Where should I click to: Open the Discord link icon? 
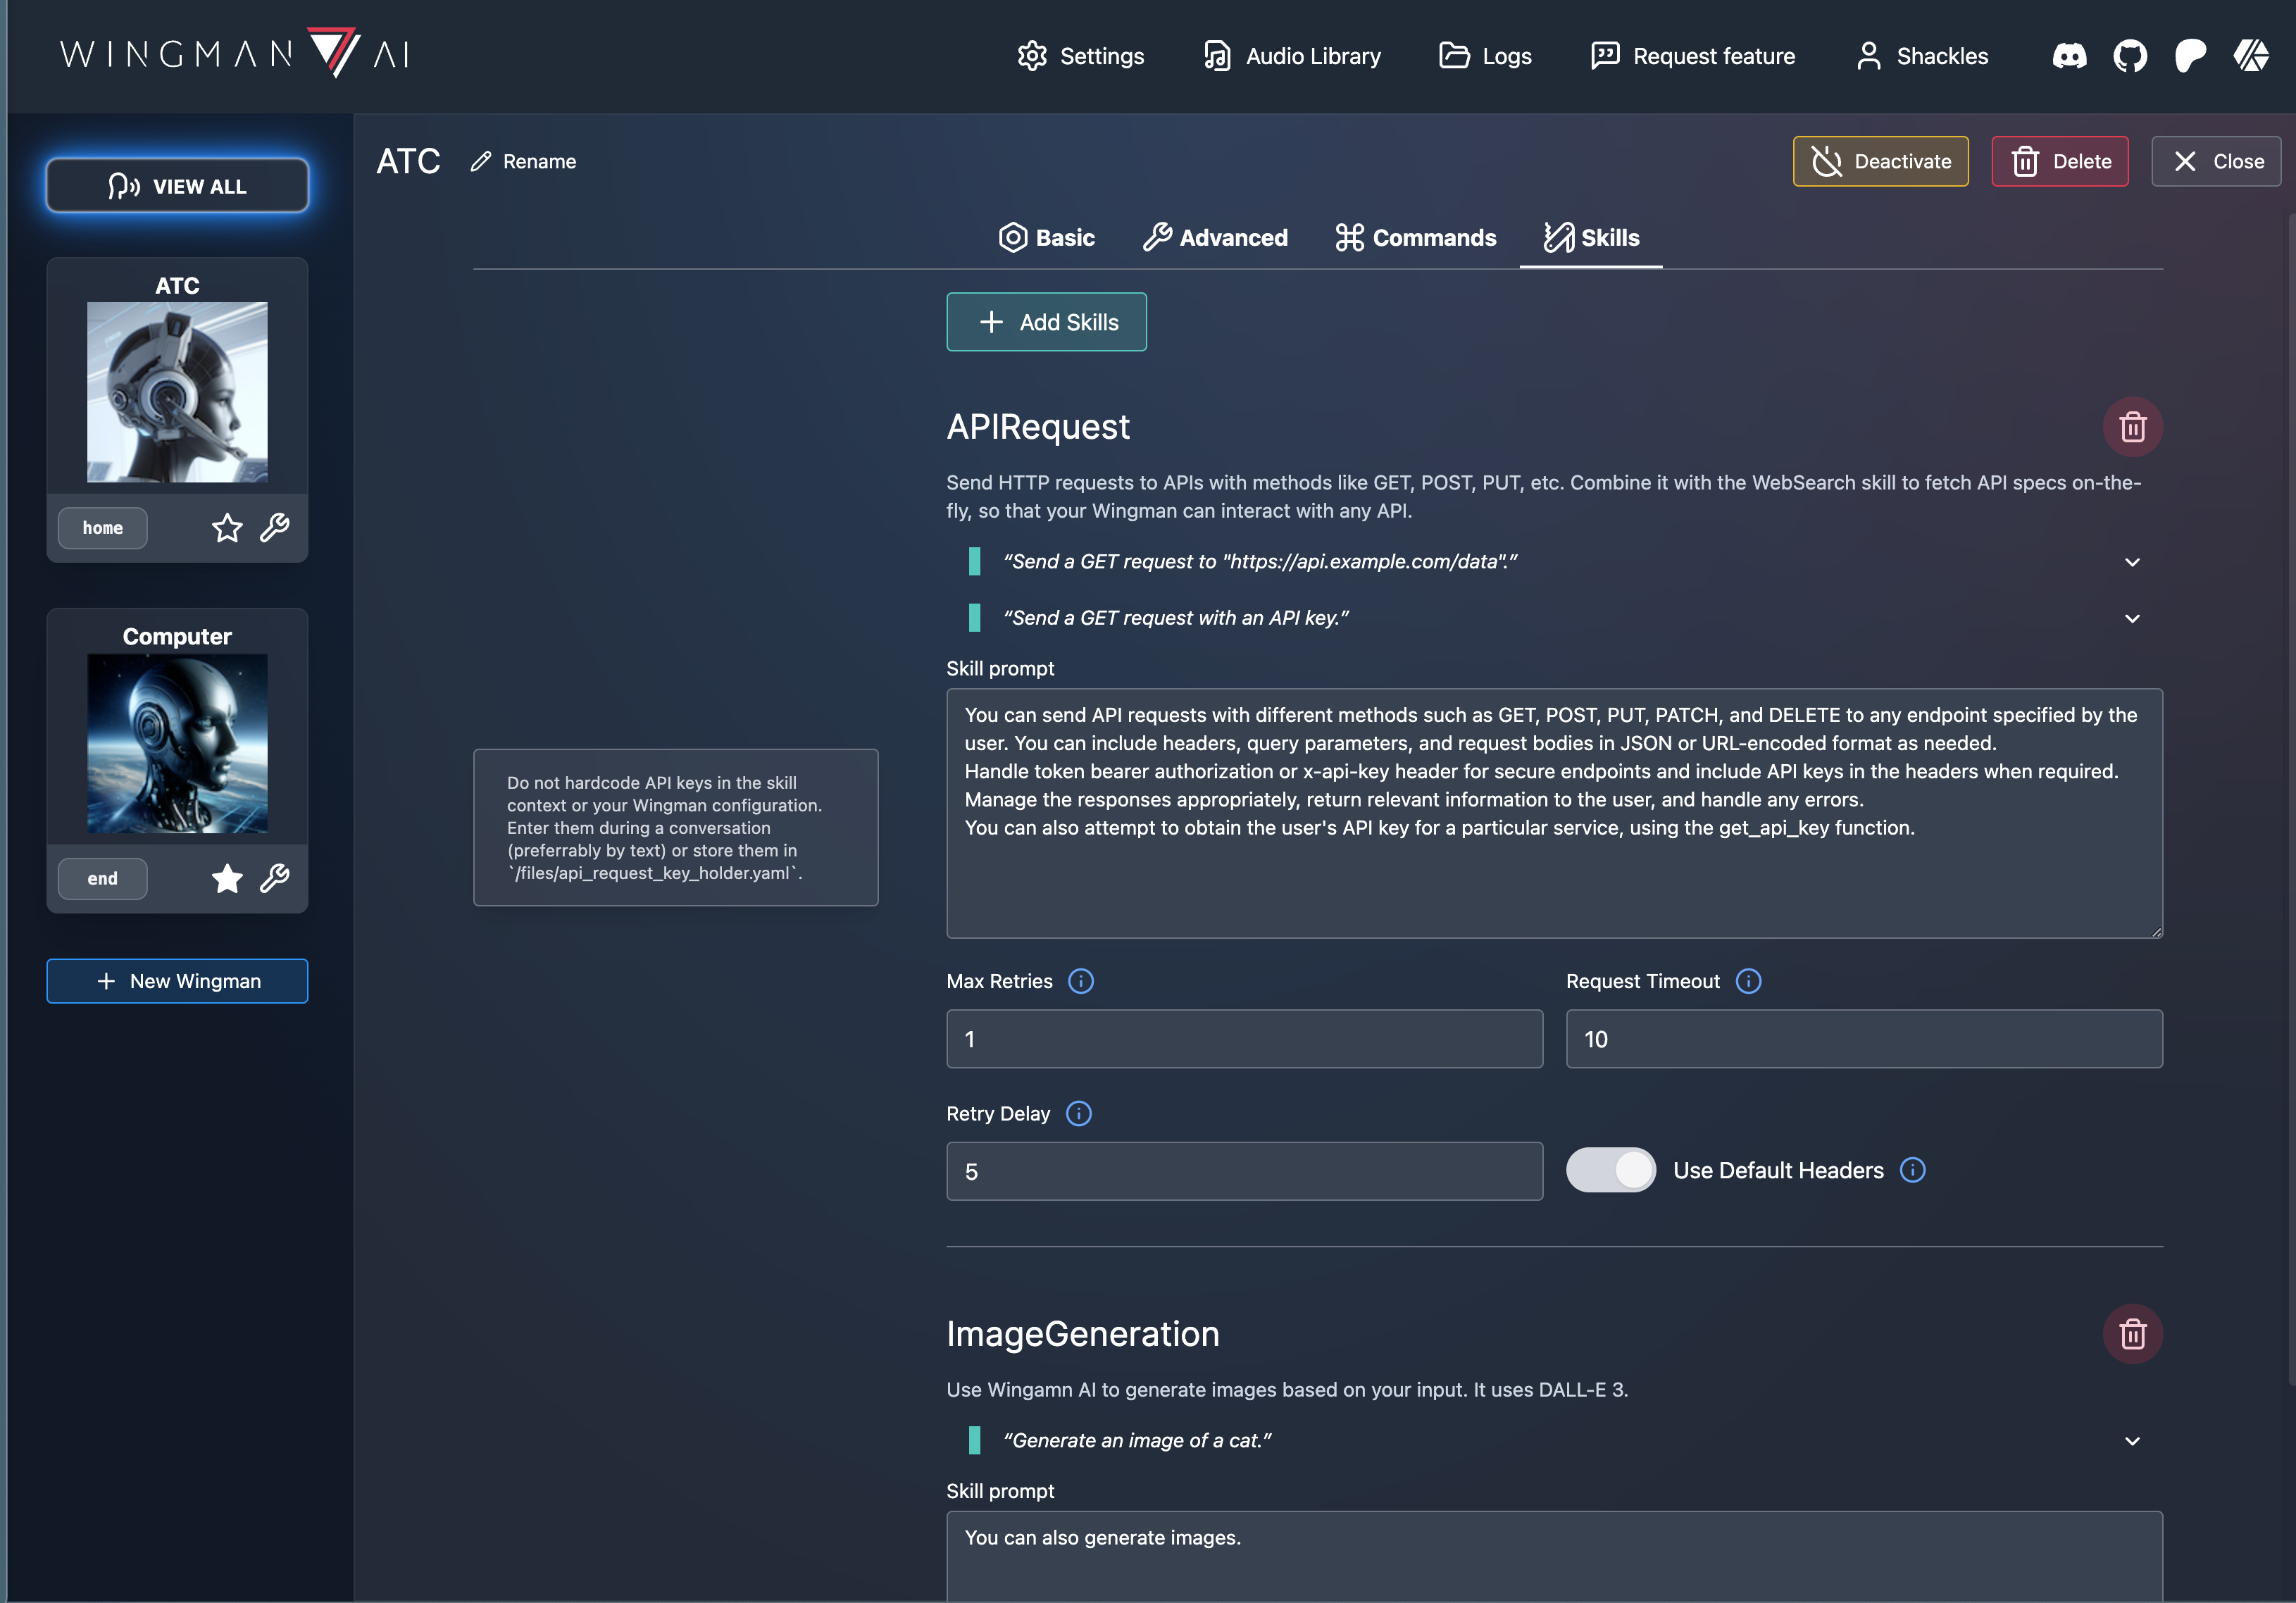point(2069,56)
